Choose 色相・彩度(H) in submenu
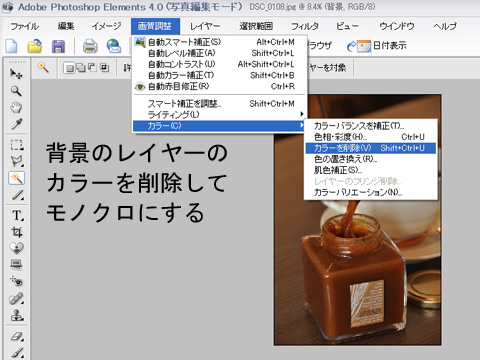 (x=370, y=137)
